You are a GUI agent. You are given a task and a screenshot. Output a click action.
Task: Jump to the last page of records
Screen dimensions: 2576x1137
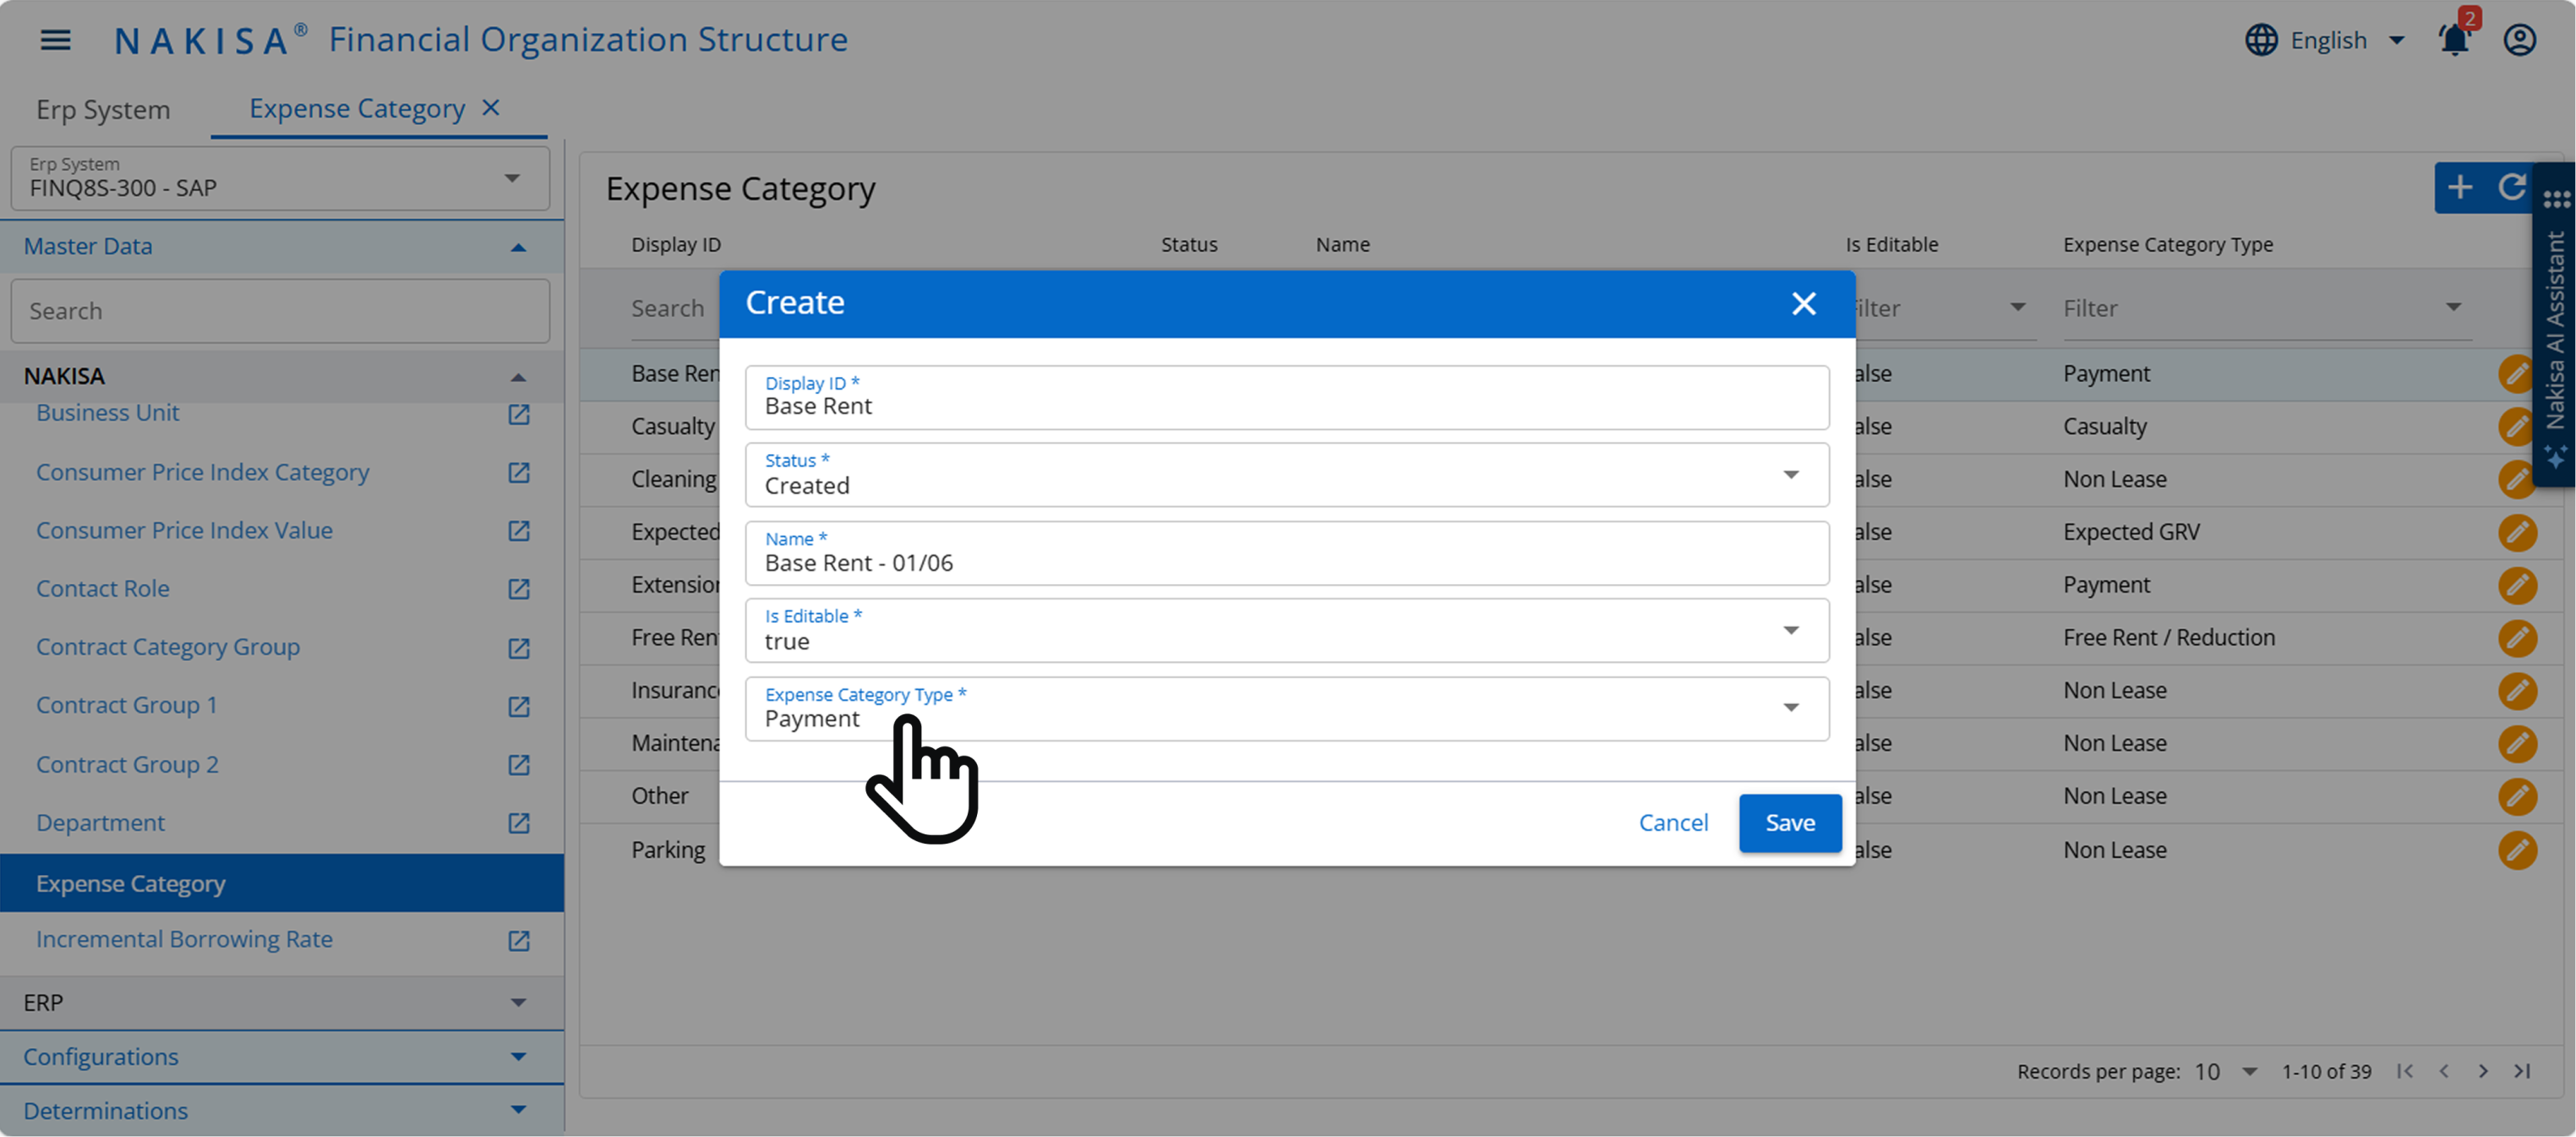[2522, 1071]
